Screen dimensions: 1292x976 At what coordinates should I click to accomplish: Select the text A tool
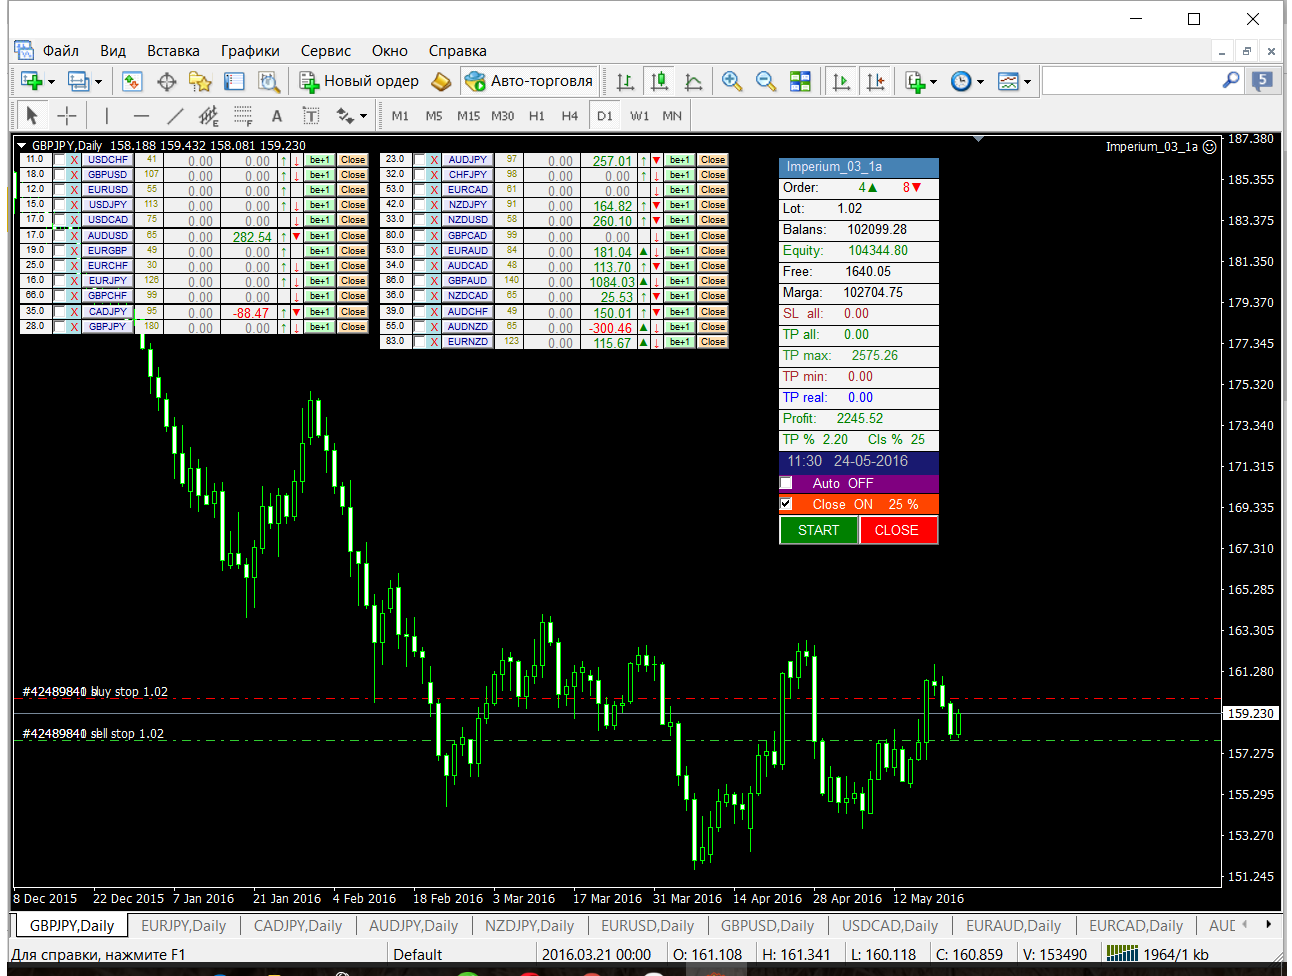(277, 116)
